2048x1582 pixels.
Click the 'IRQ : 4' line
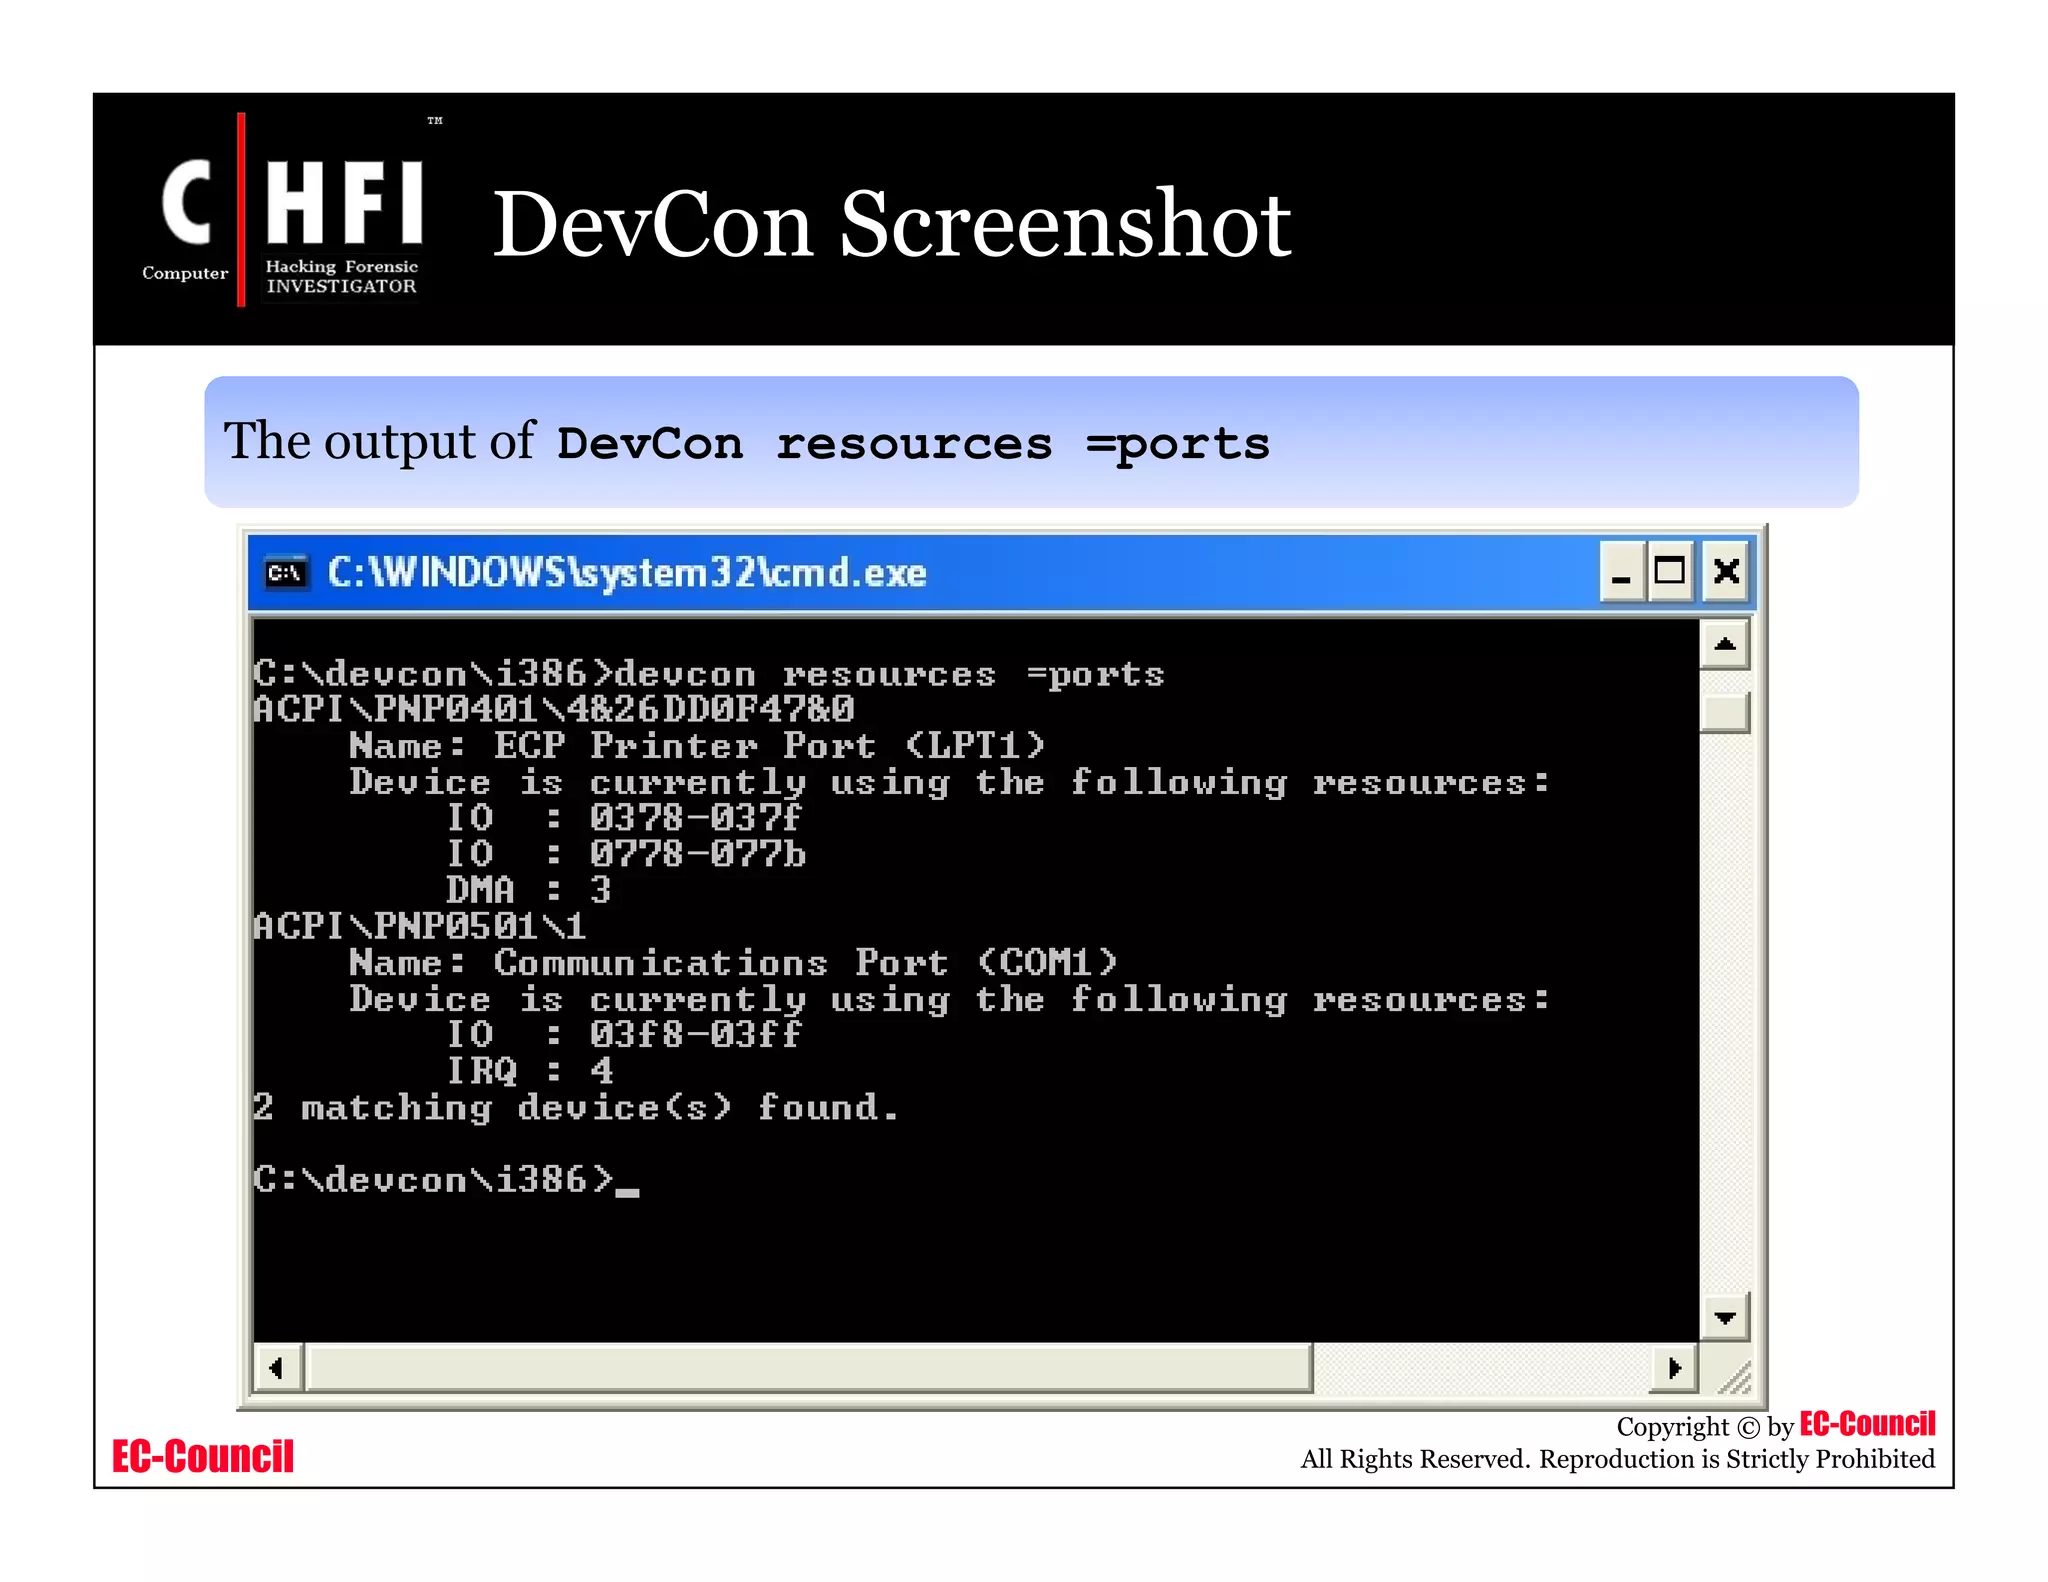coord(530,1071)
